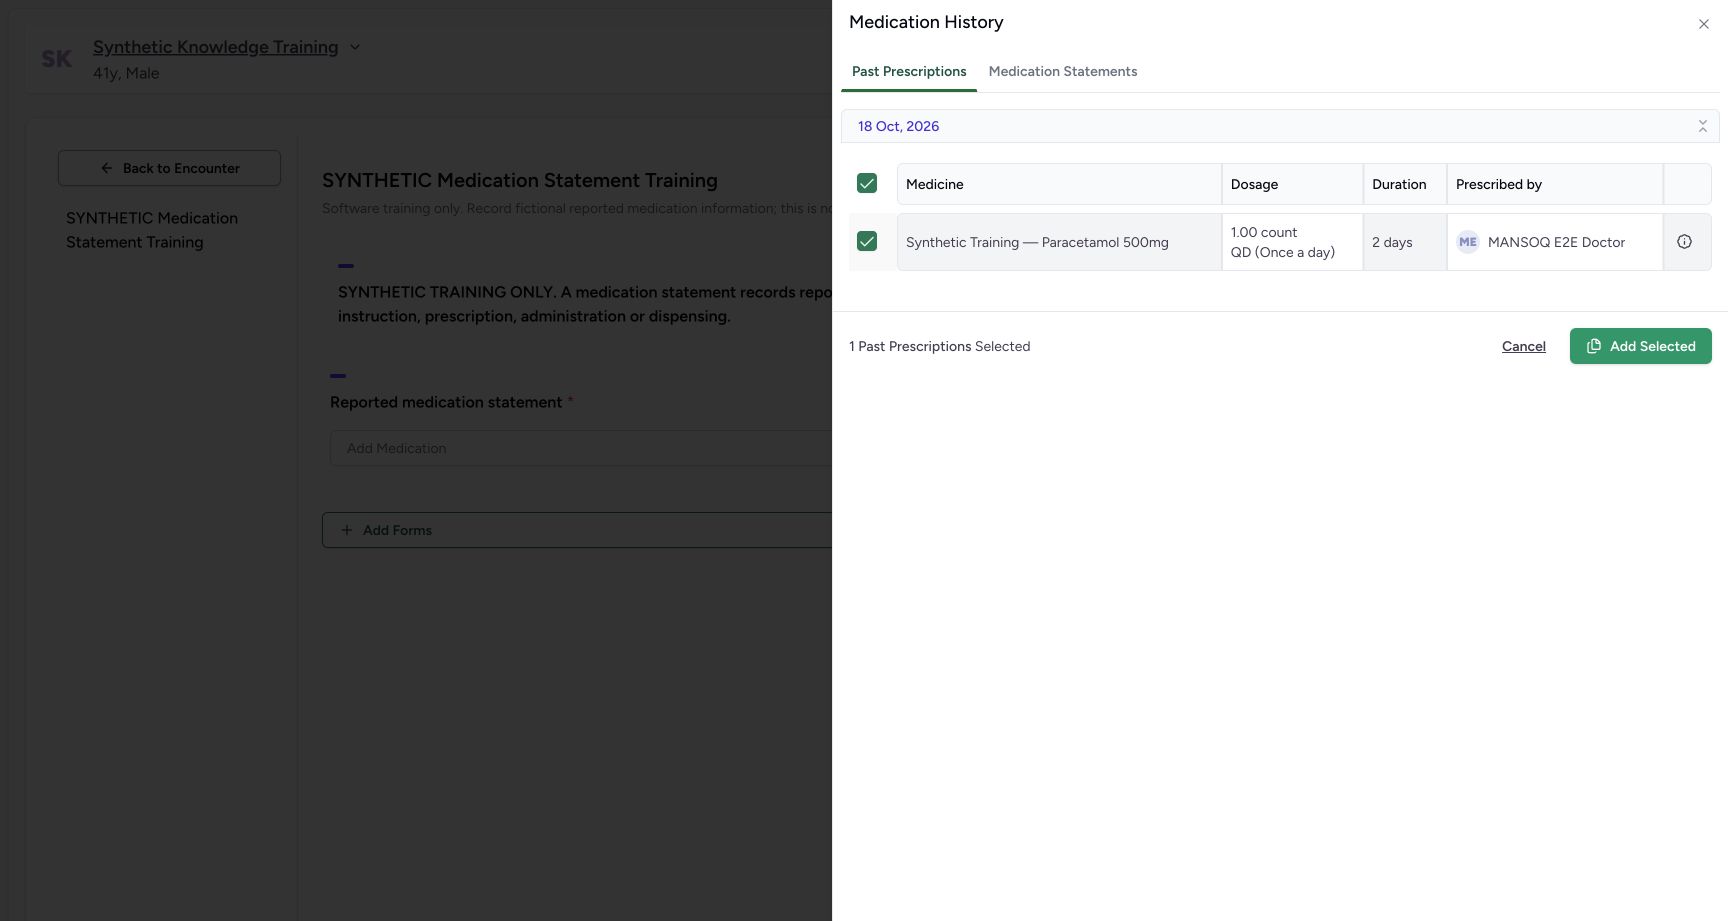
Task: Expand the patient name dropdown chevron
Action: 354,47
